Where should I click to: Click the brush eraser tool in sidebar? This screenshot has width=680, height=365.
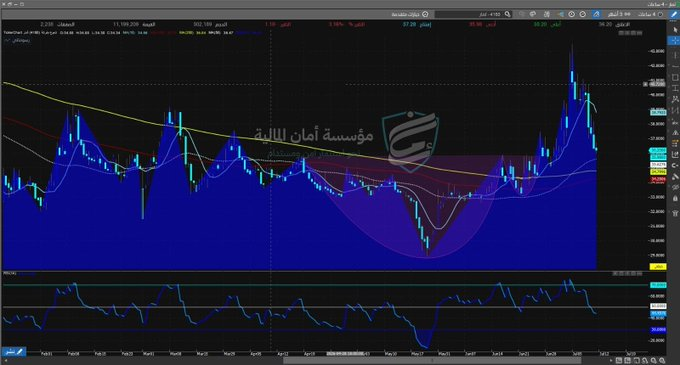click(x=675, y=176)
